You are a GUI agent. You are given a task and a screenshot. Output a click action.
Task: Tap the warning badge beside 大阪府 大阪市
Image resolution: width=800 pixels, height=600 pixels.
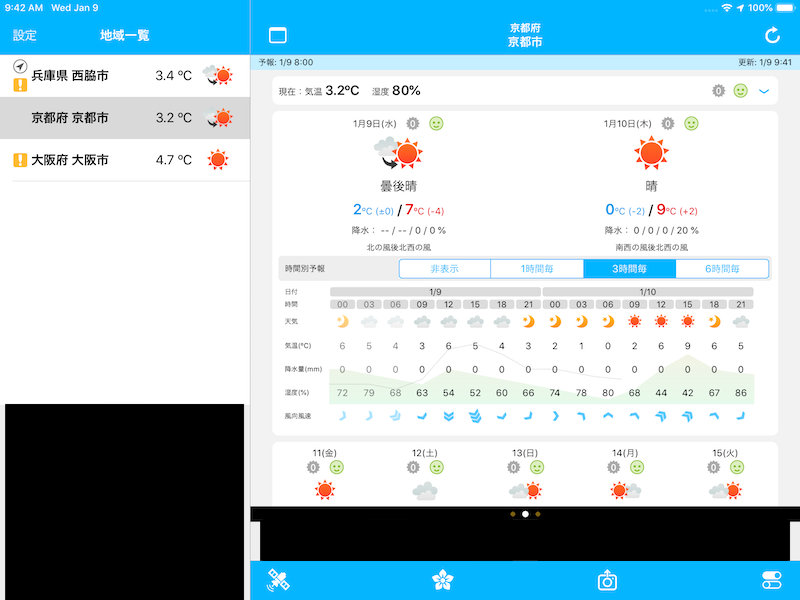tap(20, 160)
